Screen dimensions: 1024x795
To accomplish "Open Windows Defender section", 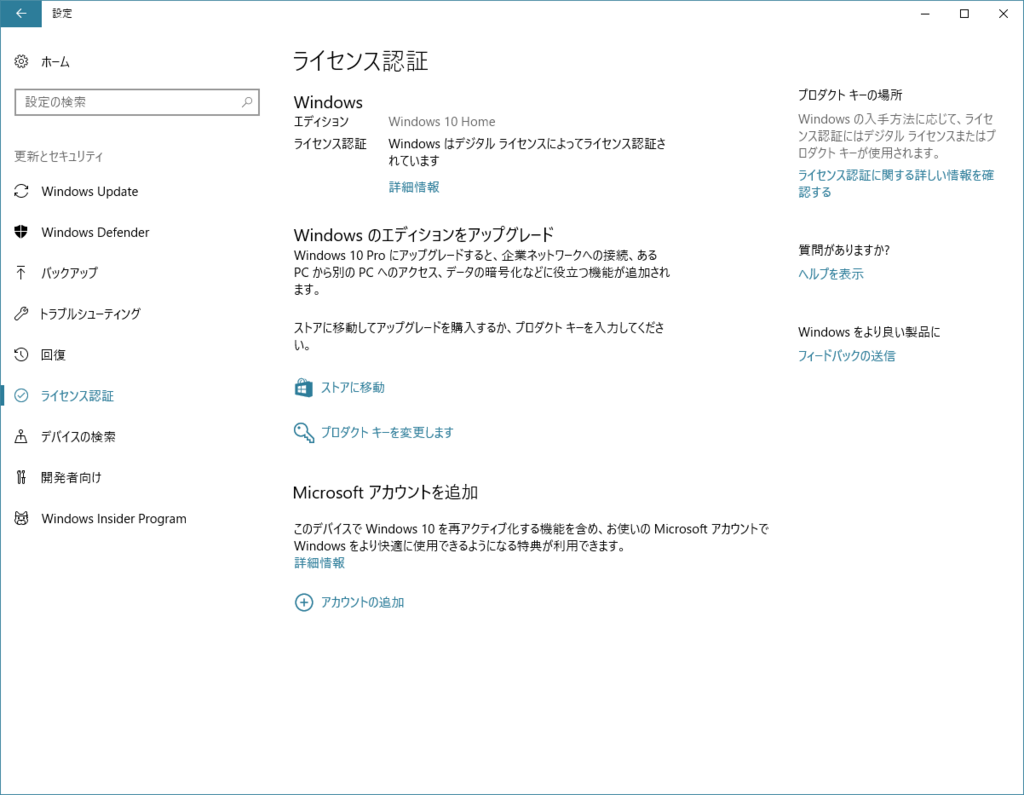I will coord(95,232).
